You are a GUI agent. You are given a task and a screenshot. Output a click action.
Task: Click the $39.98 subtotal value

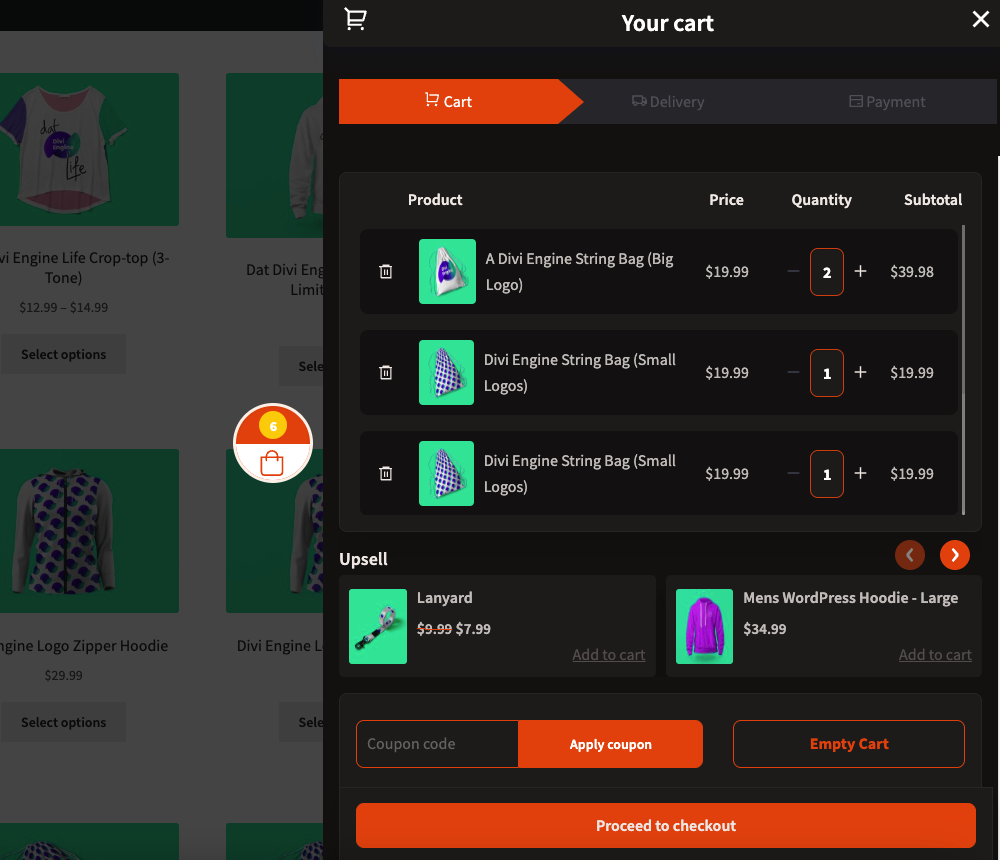(912, 272)
